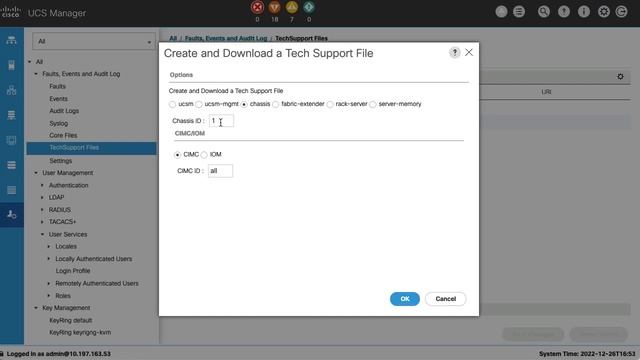Select Events in the tree
The height and width of the screenshot is (360, 640).
point(58,99)
